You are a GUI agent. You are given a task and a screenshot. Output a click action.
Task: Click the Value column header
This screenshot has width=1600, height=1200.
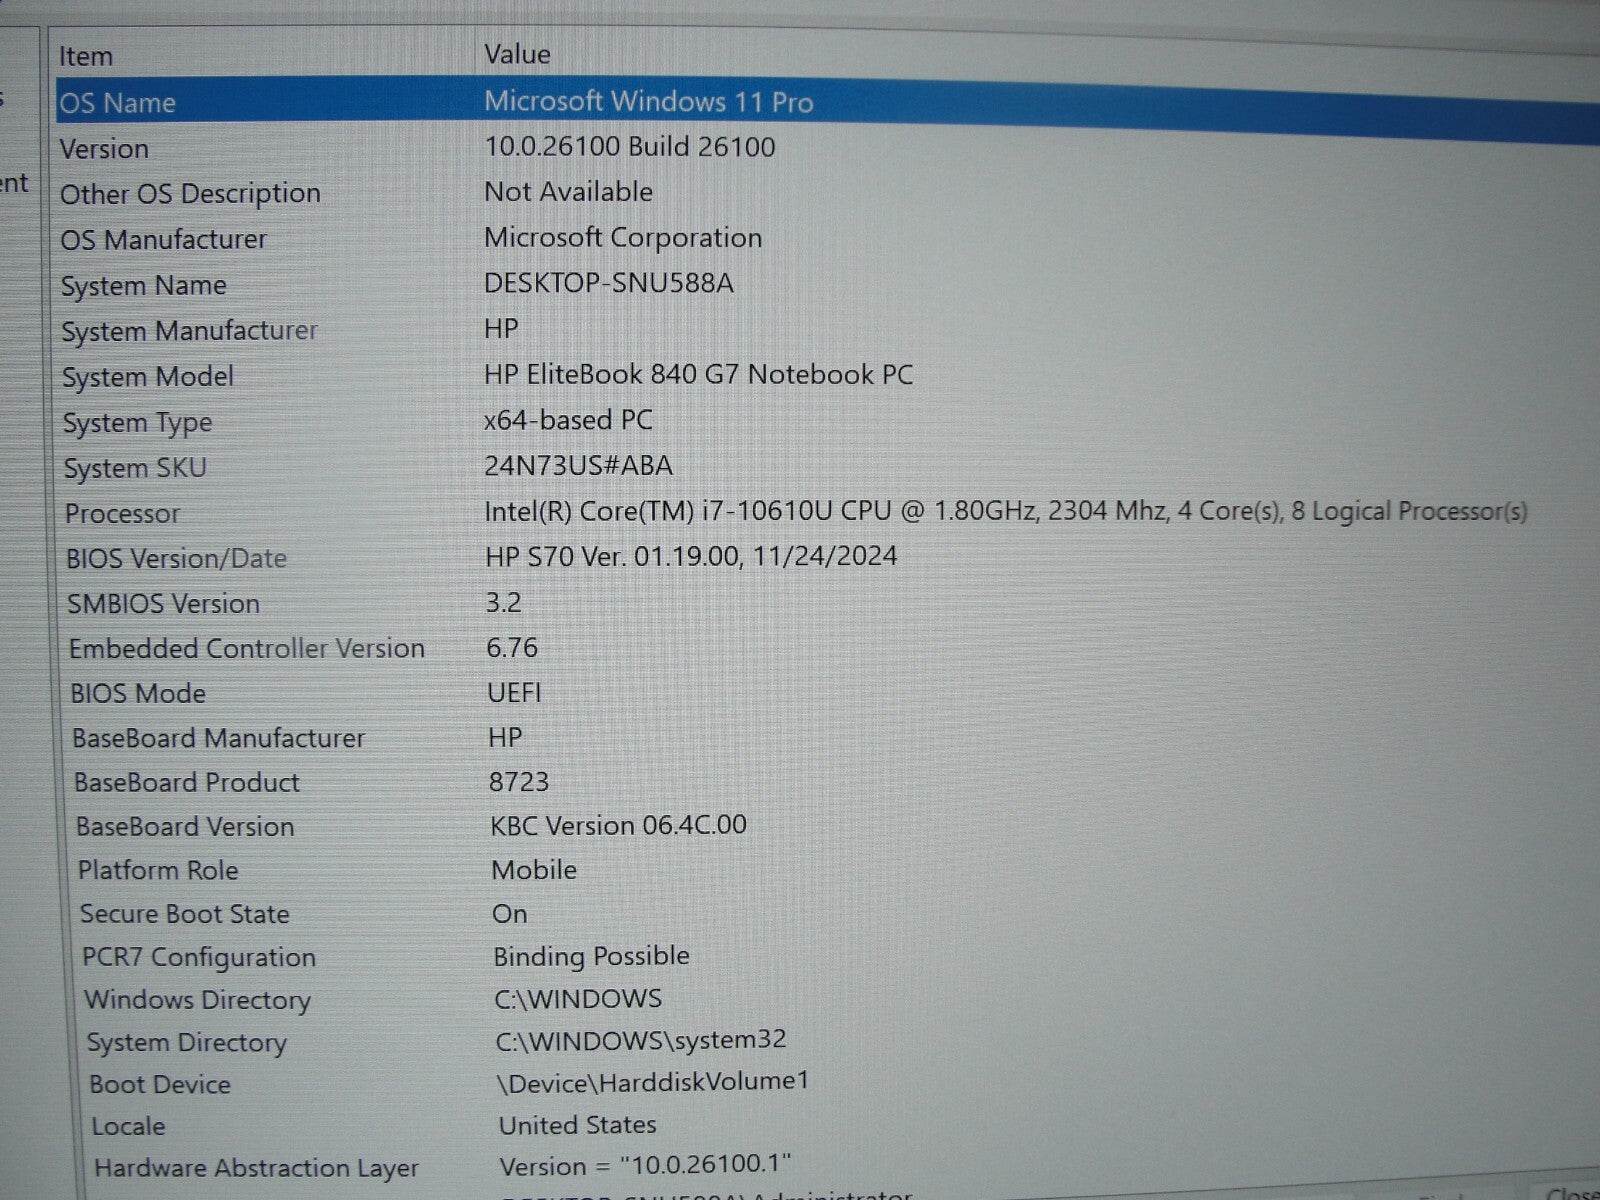click(517, 53)
